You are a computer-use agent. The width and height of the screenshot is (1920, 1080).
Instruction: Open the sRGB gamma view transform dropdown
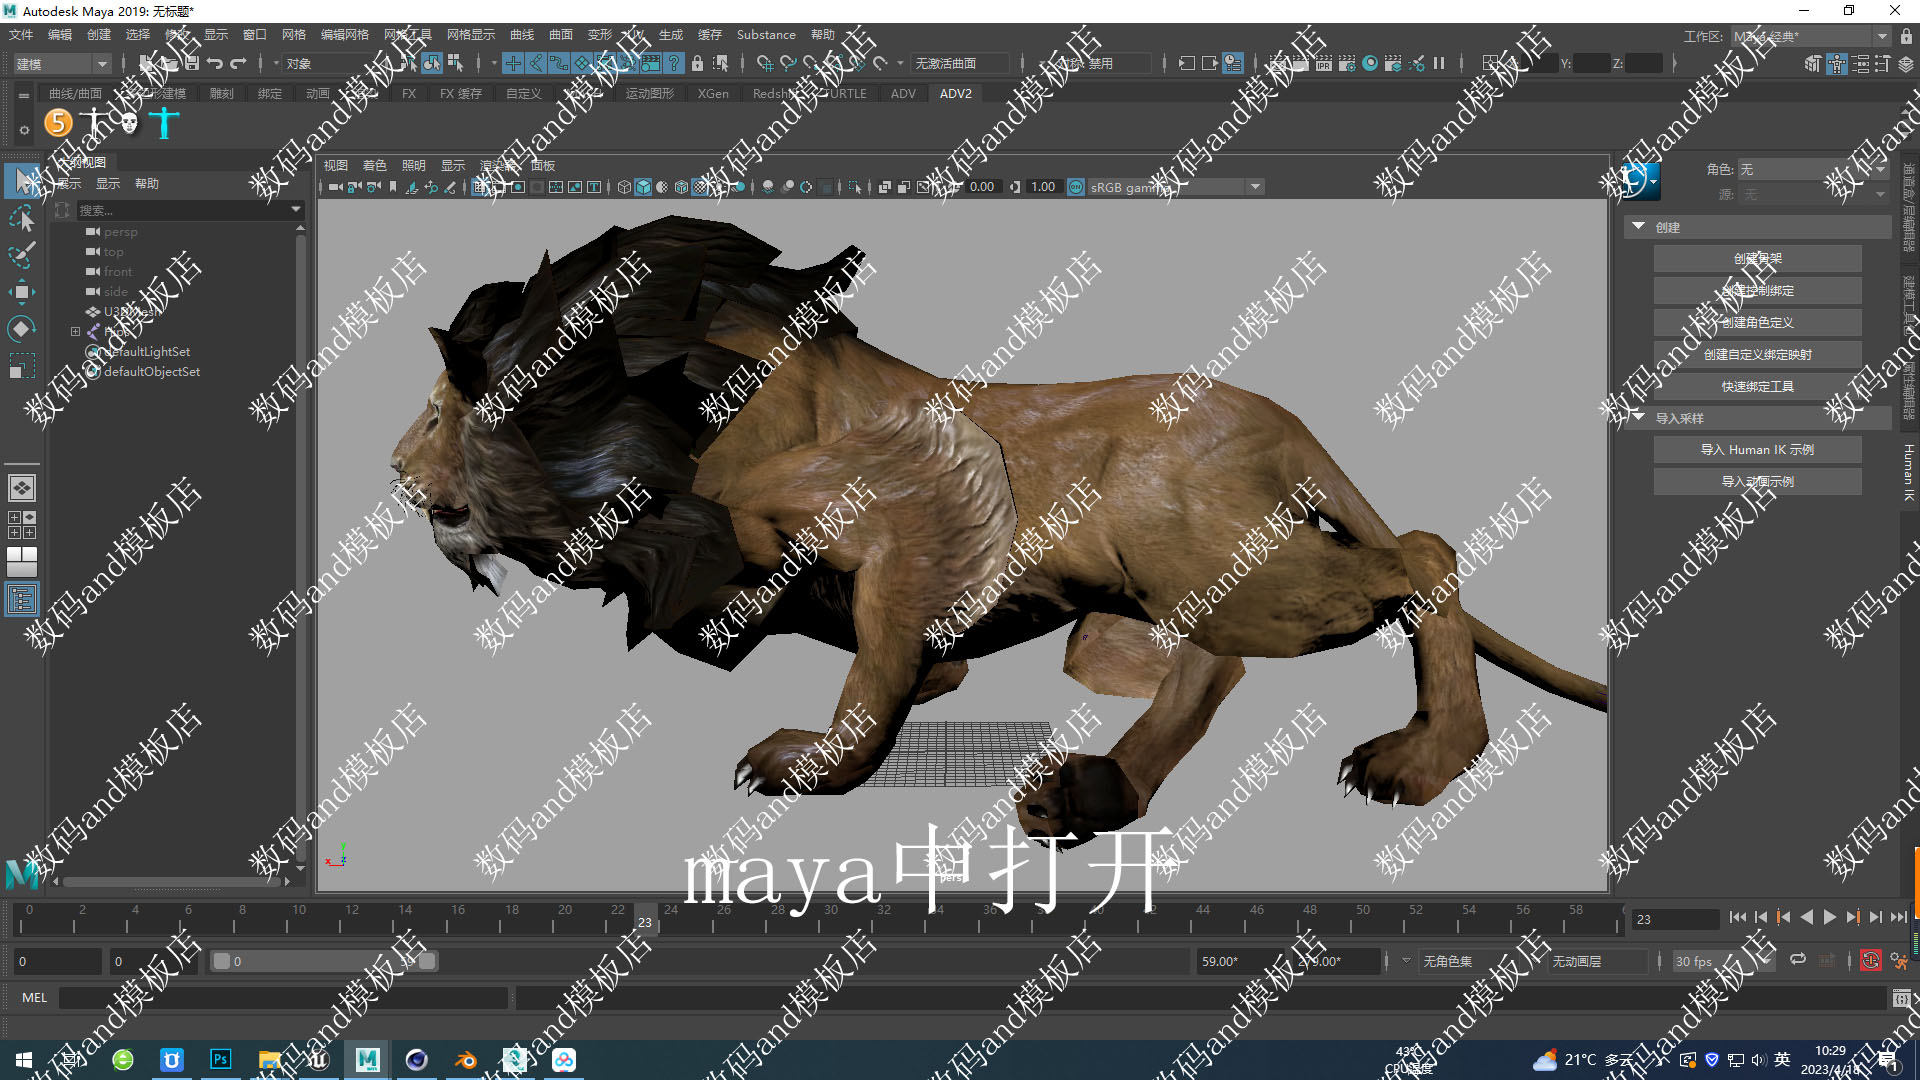1176,187
